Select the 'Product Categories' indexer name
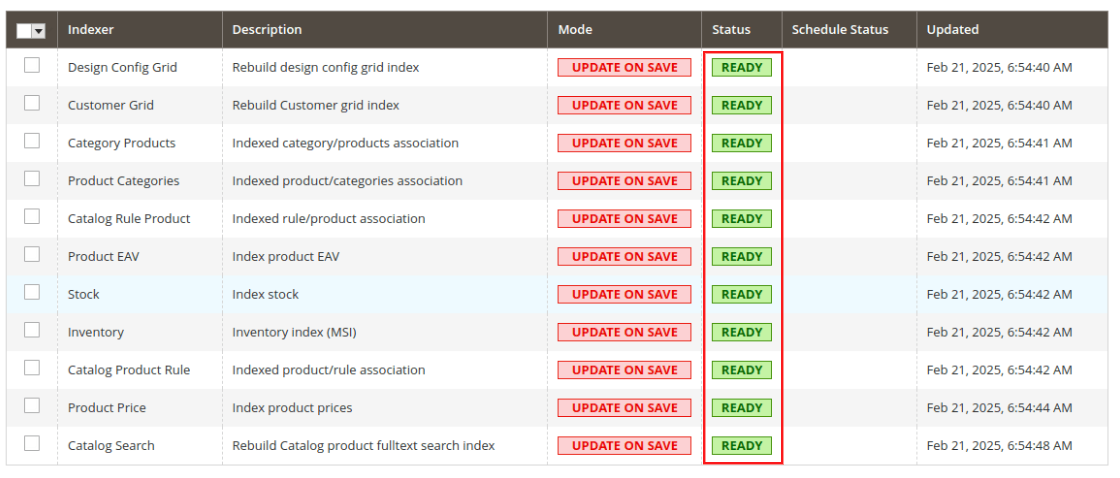1120x478 pixels. point(124,181)
